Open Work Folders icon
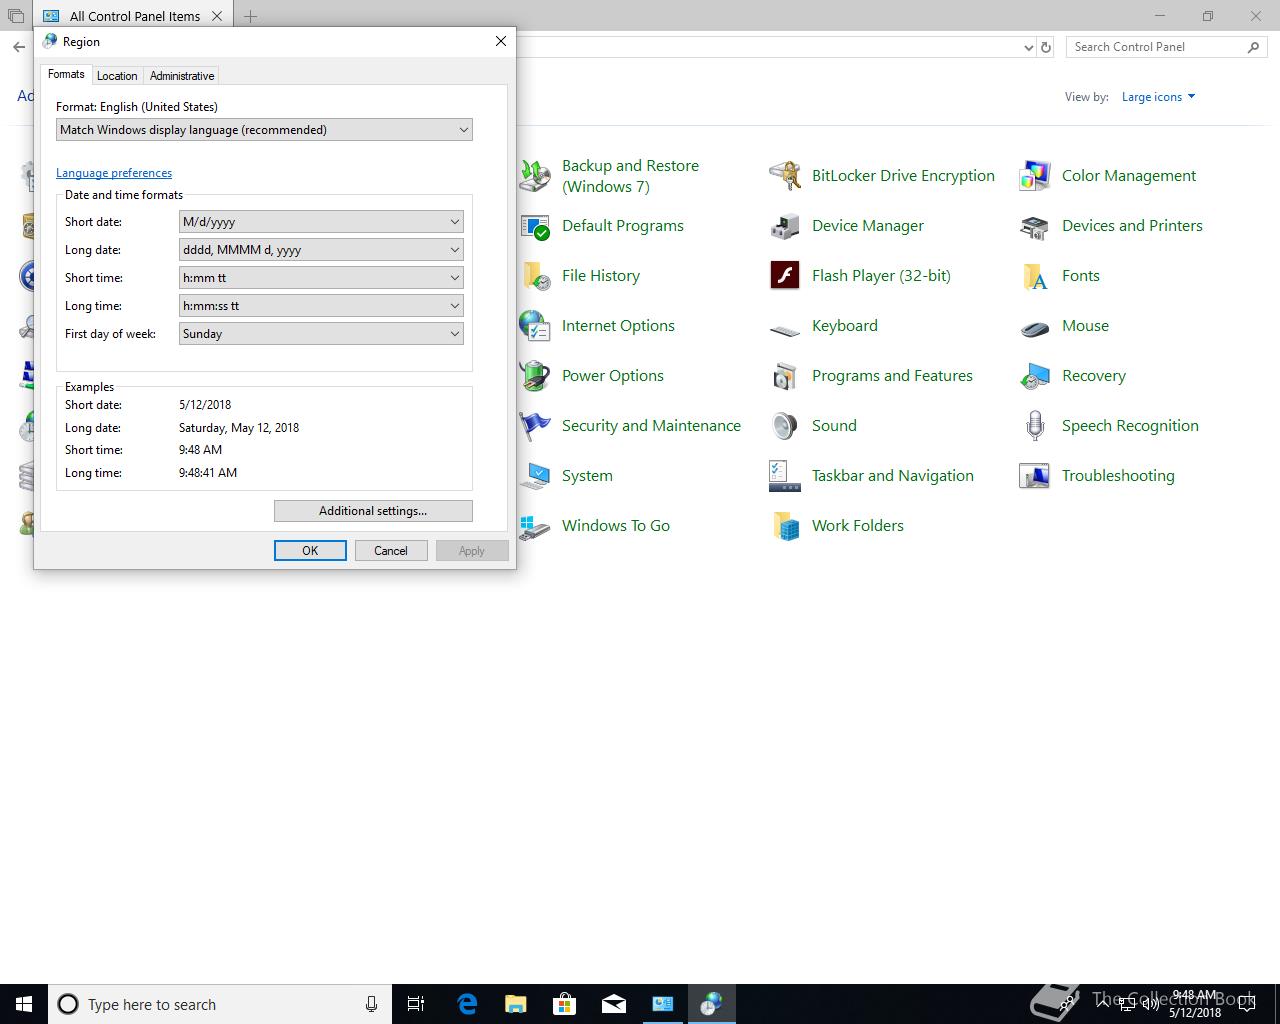This screenshot has width=1280, height=1024. pyautogui.click(x=785, y=526)
